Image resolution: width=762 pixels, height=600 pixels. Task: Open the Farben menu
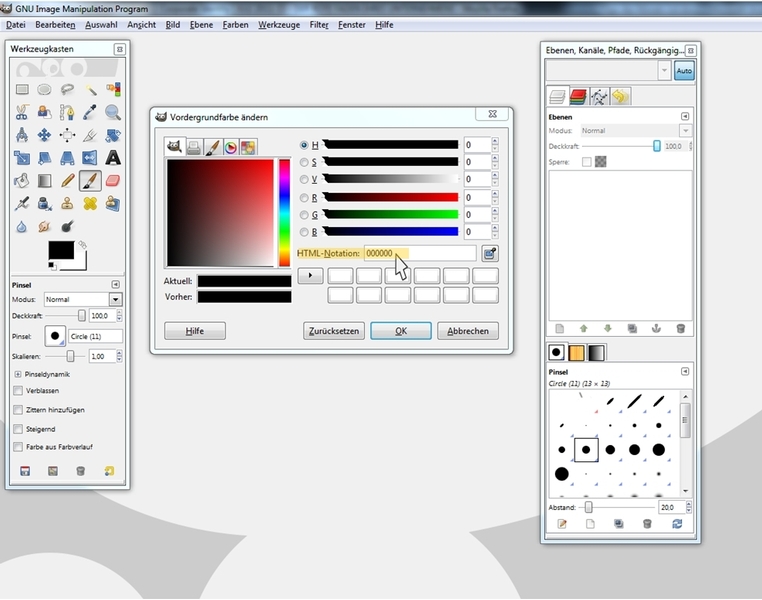click(235, 25)
